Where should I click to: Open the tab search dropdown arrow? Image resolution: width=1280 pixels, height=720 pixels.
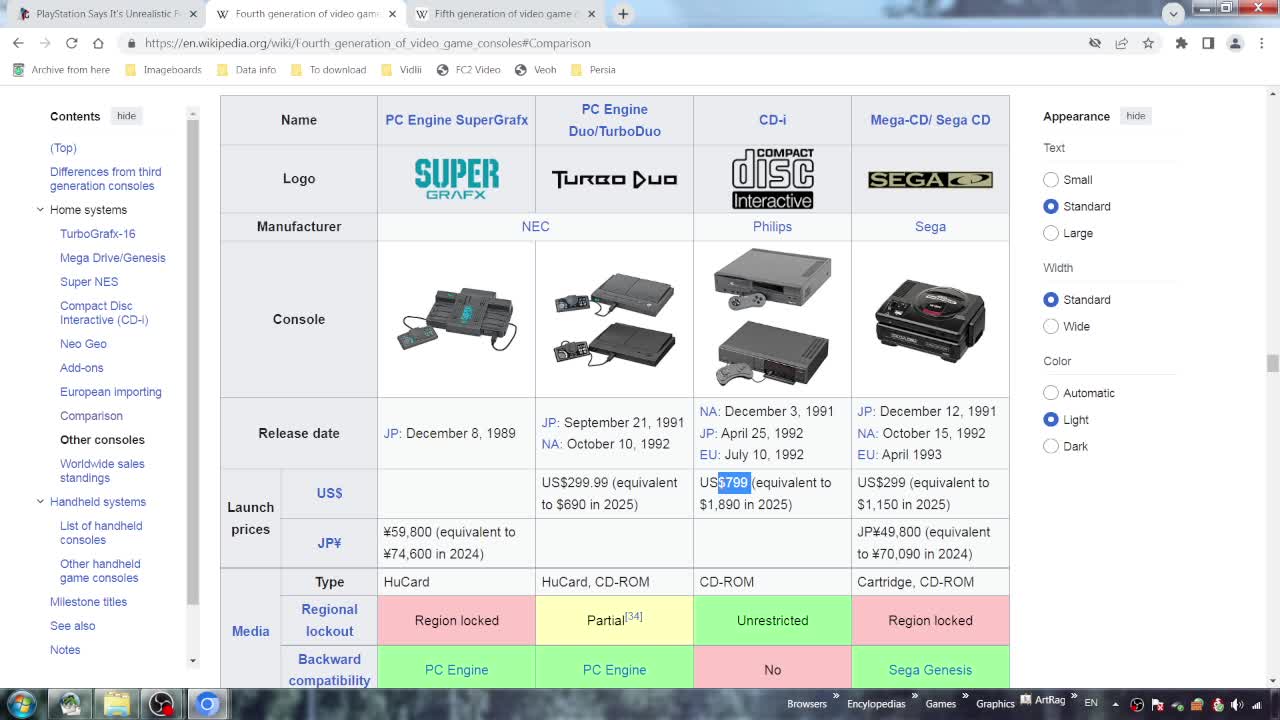click(x=1173, y=13)
